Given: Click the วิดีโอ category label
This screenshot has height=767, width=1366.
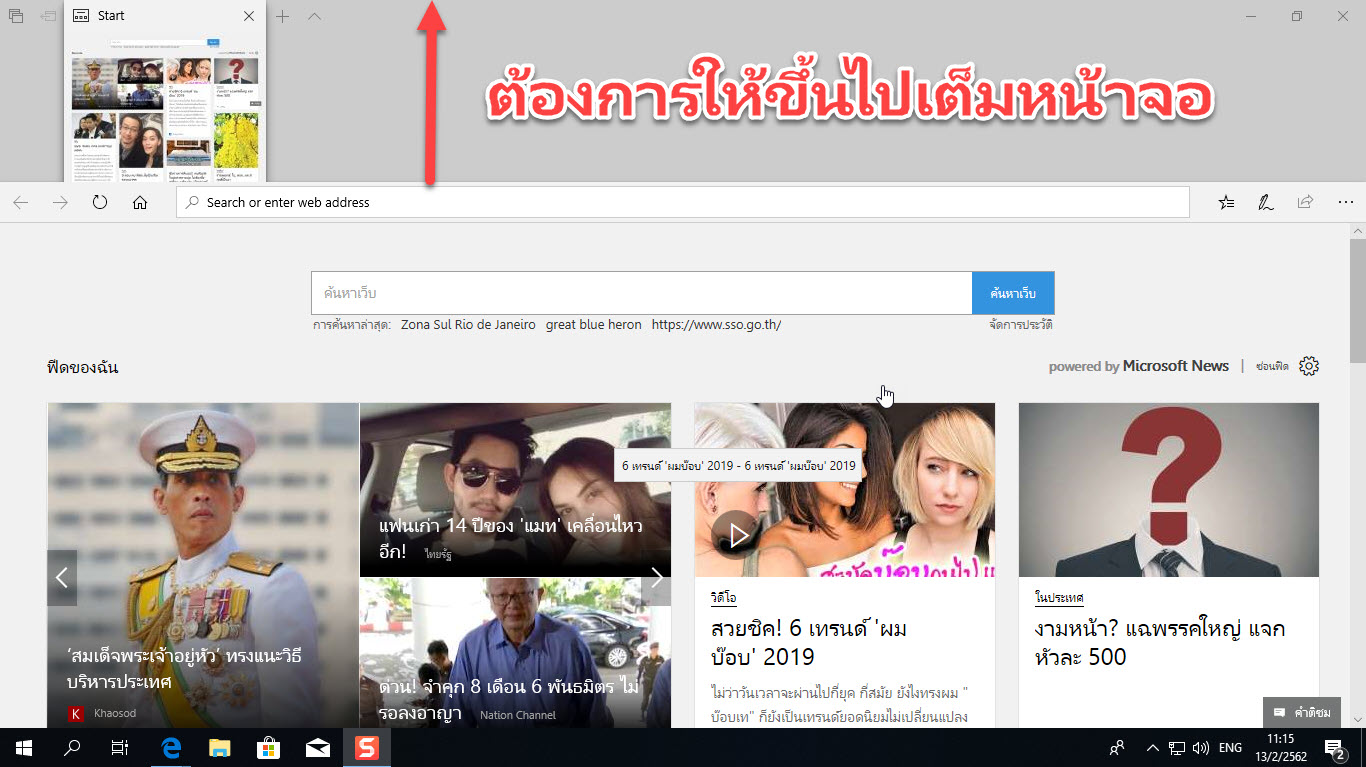Looking at the screenshot, I should 723,598.
